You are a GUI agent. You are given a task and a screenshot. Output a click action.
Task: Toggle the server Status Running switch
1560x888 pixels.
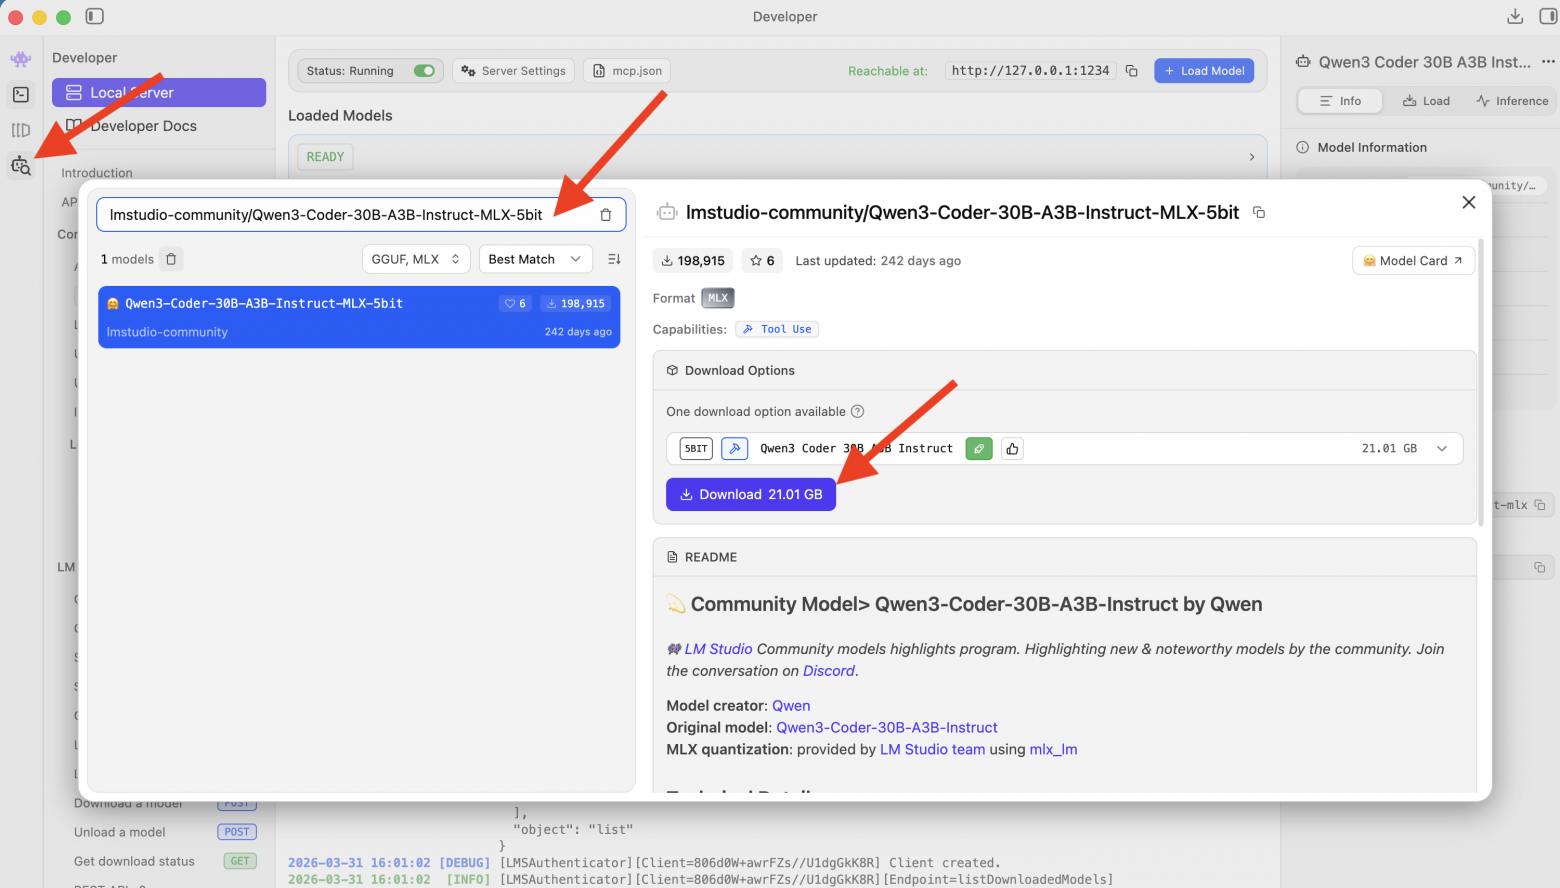tap(424, 71)
